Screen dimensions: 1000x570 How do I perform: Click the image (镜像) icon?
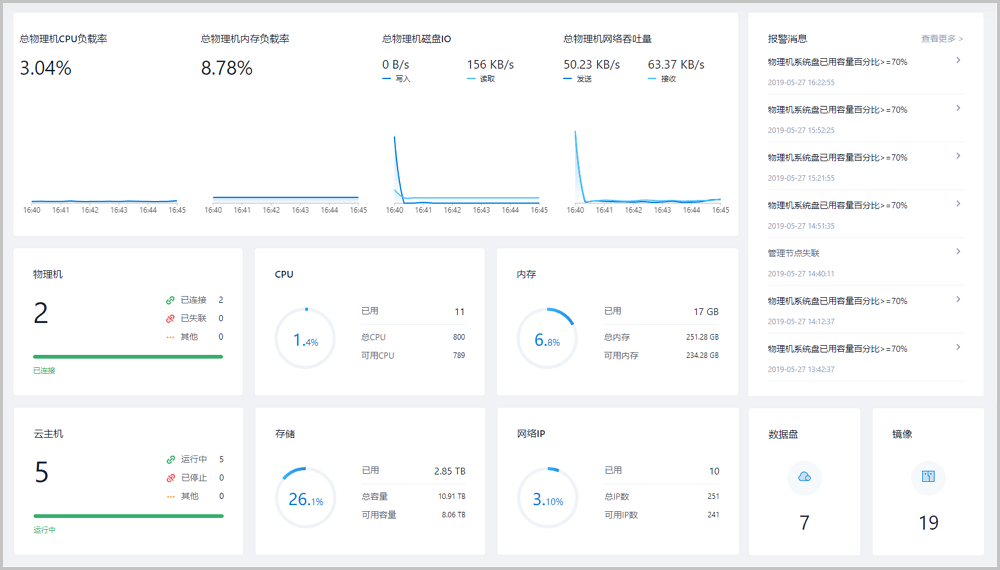pos(928,477)
